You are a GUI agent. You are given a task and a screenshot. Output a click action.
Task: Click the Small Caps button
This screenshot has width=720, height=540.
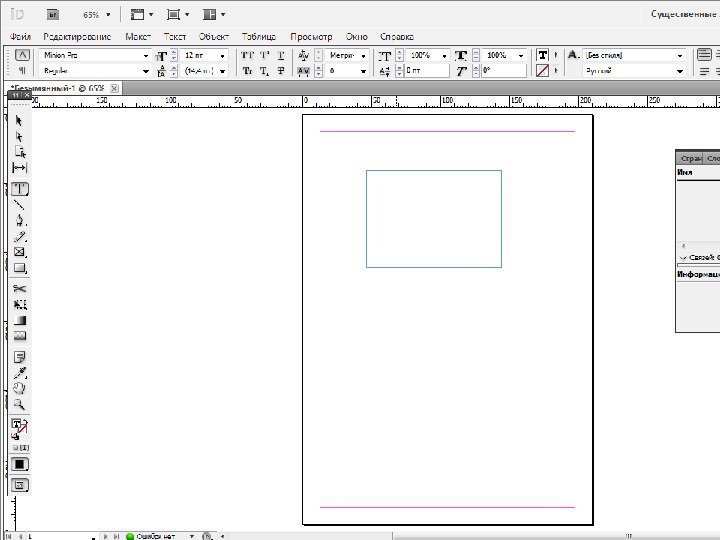click(x=247, y=71)
